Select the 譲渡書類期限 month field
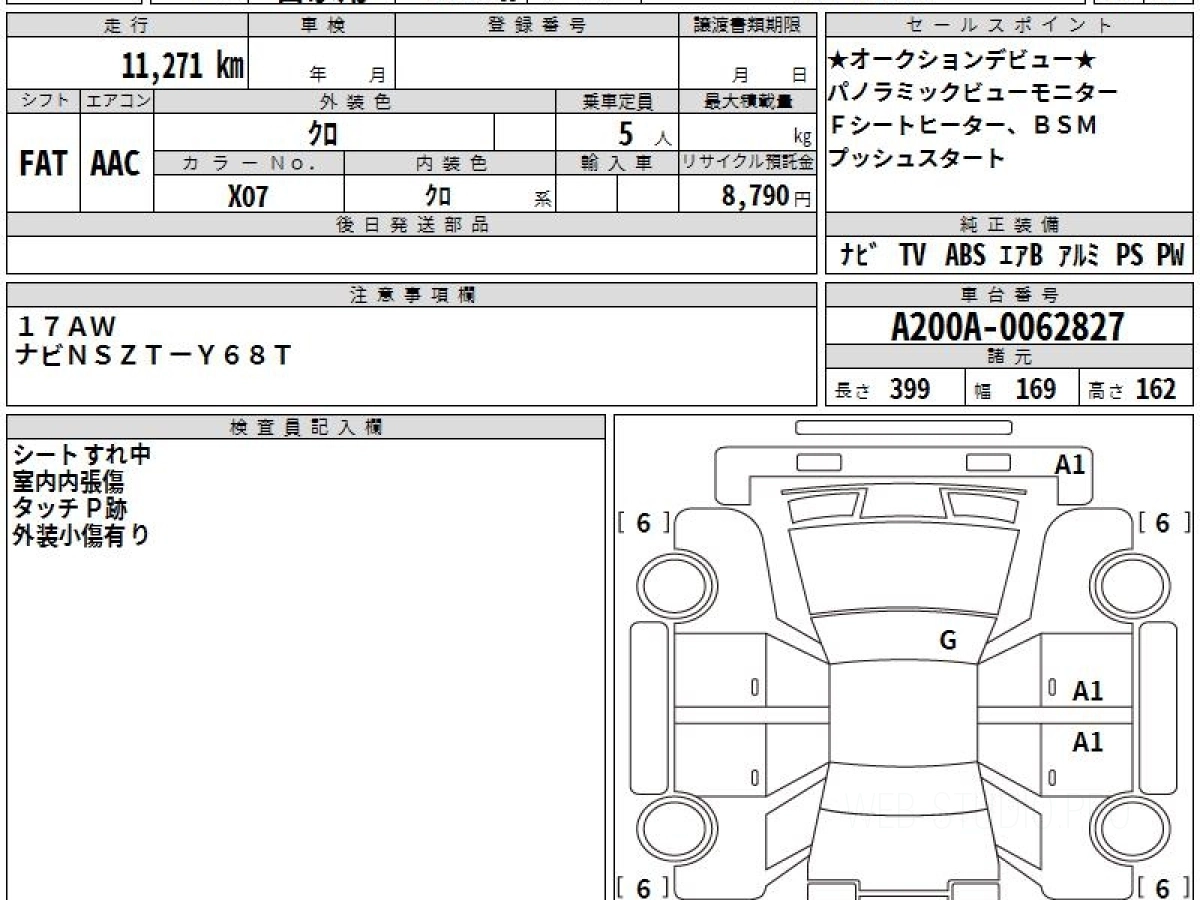Screen dimensions: 1200x900 [737, 72]
